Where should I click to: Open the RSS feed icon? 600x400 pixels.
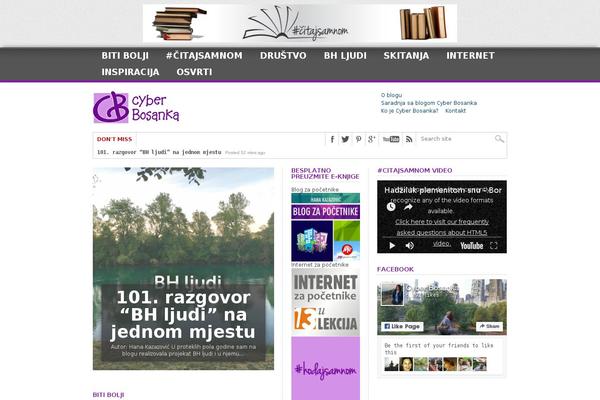pyautogui.click(x=409, y=139)
